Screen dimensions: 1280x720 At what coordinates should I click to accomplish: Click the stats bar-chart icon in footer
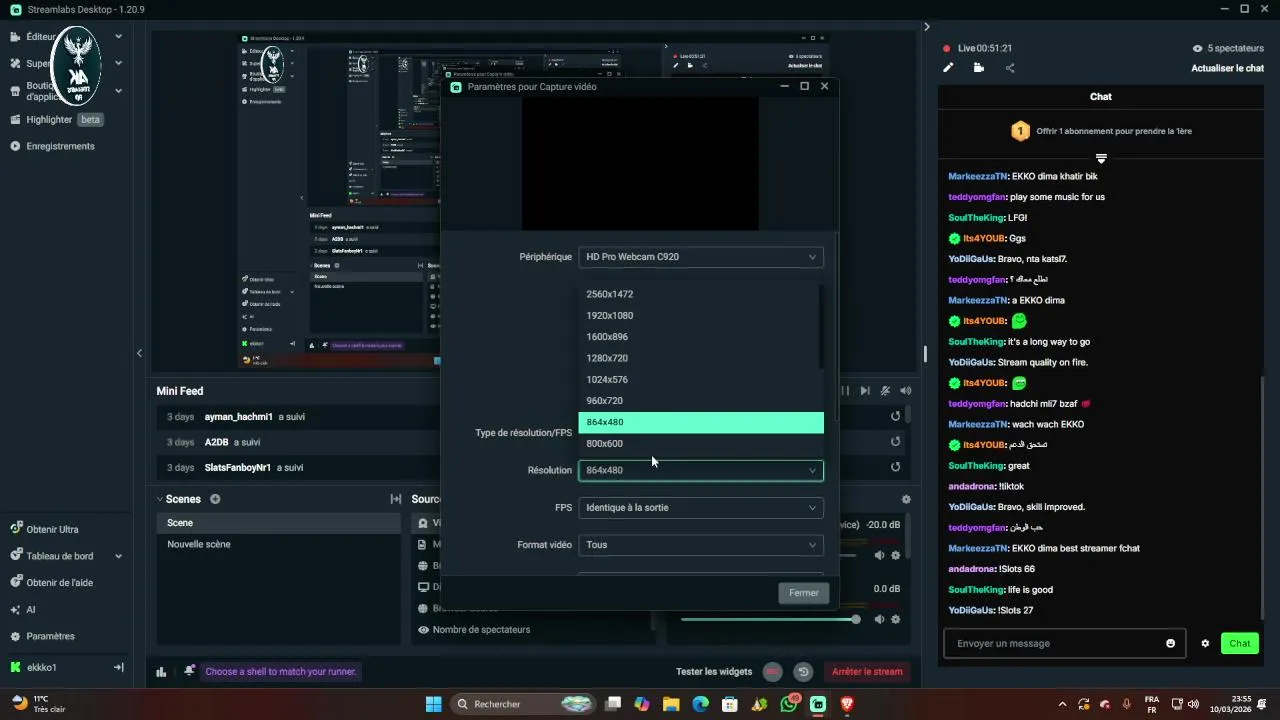pyautogui.click(x=161, y=672)
